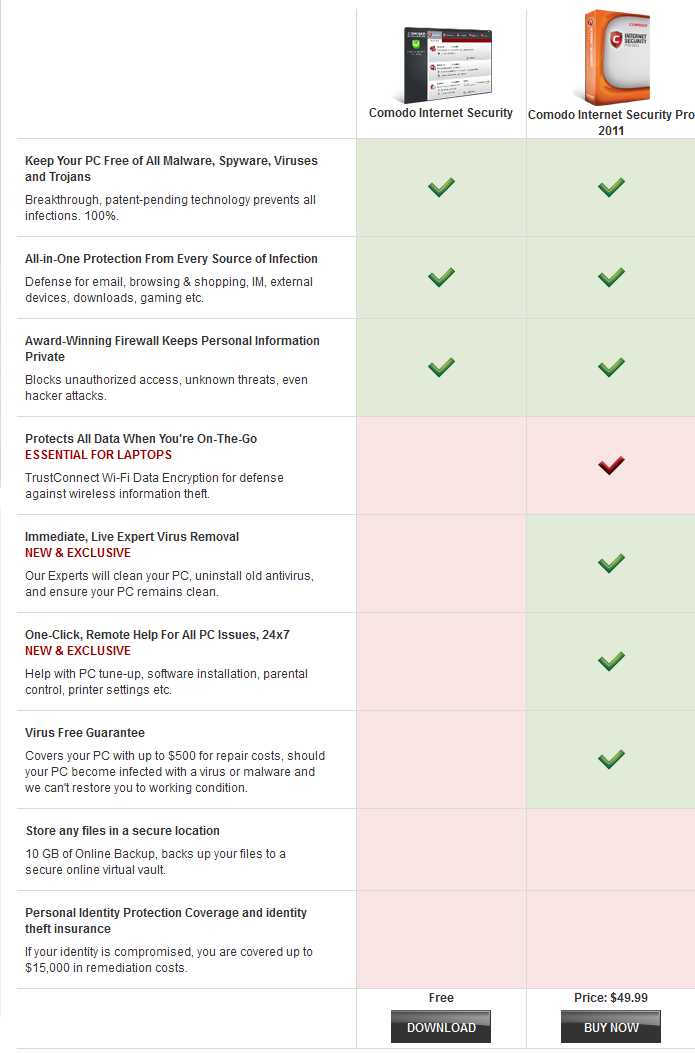
Task: Click the red checkmark for TrustConnect Wi-Fi
Action: [611, 465]
